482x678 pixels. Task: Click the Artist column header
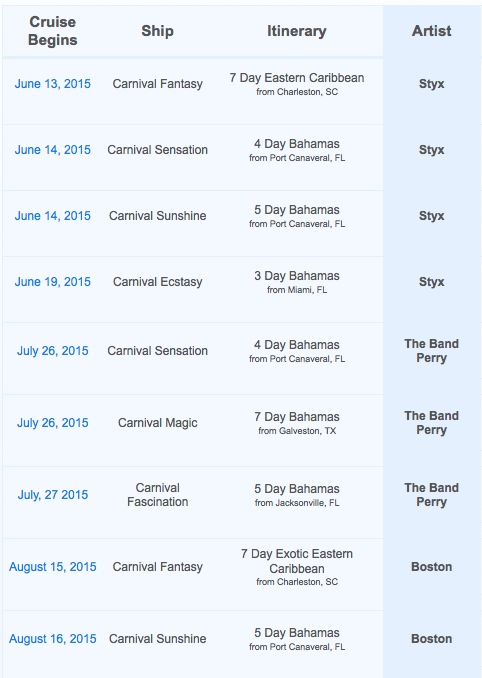pyautogui.click(x=431, y=31)
